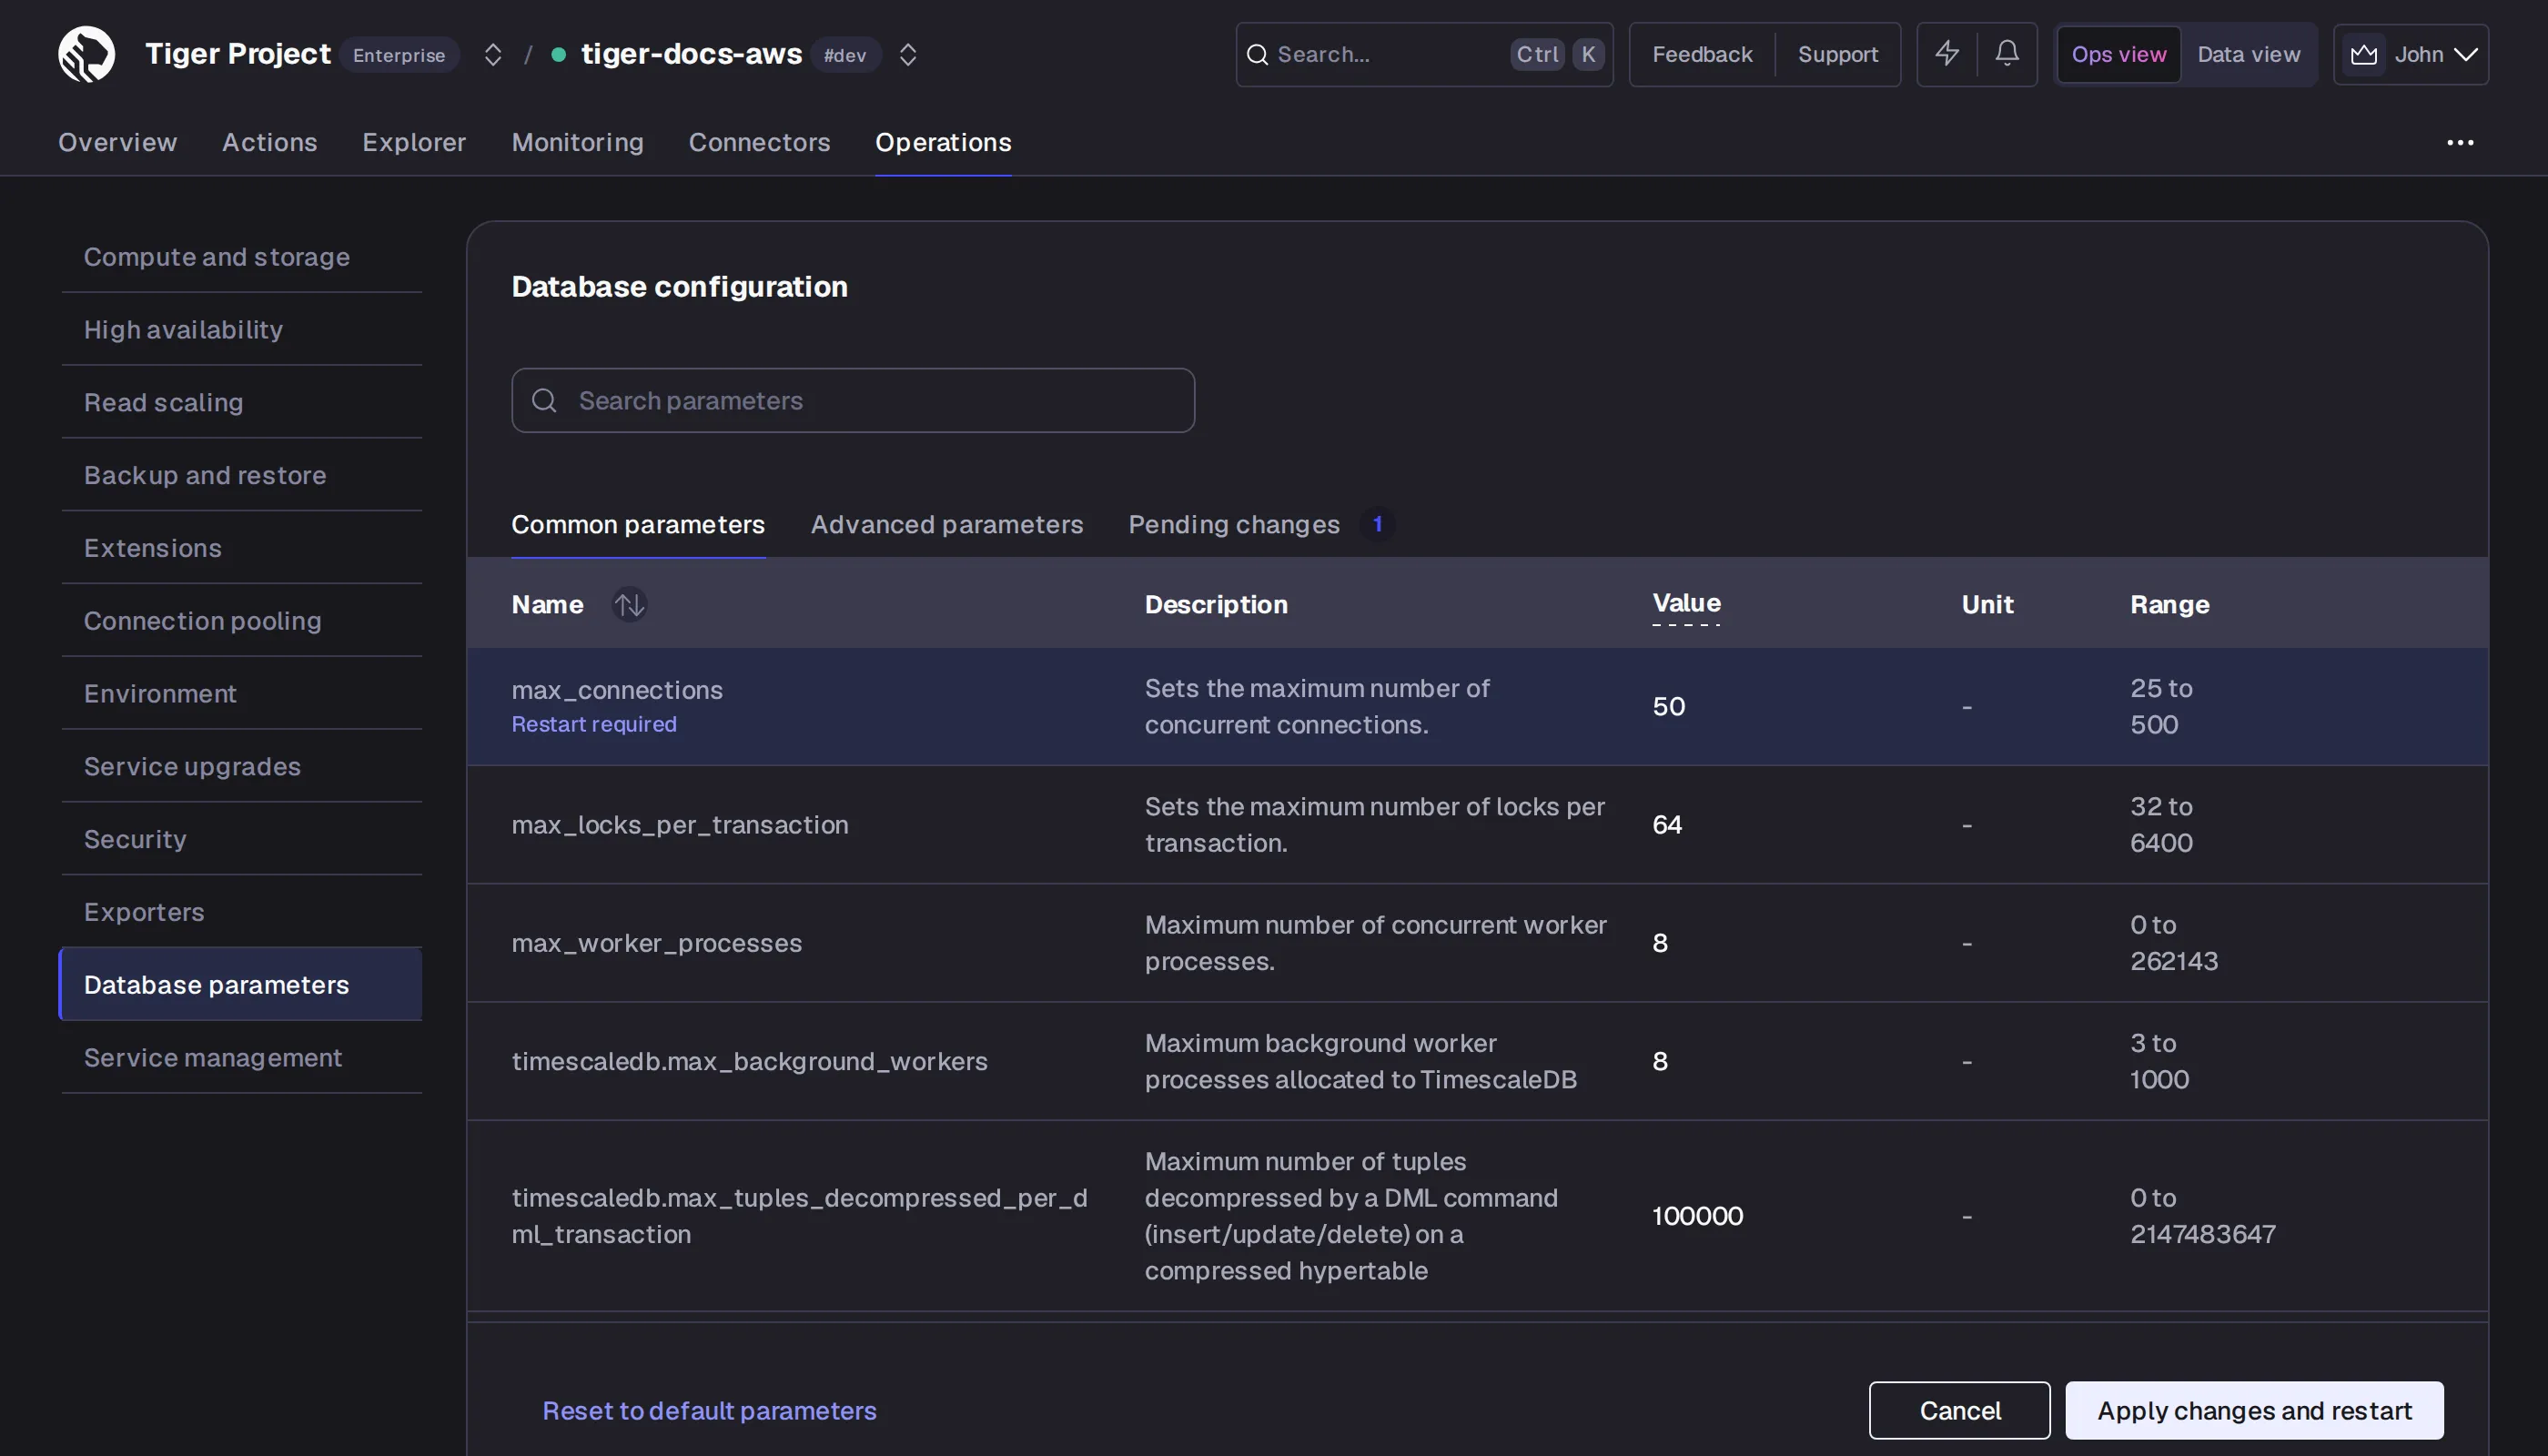
Task: Click the Support button
Action: (x=1838, y=54)
